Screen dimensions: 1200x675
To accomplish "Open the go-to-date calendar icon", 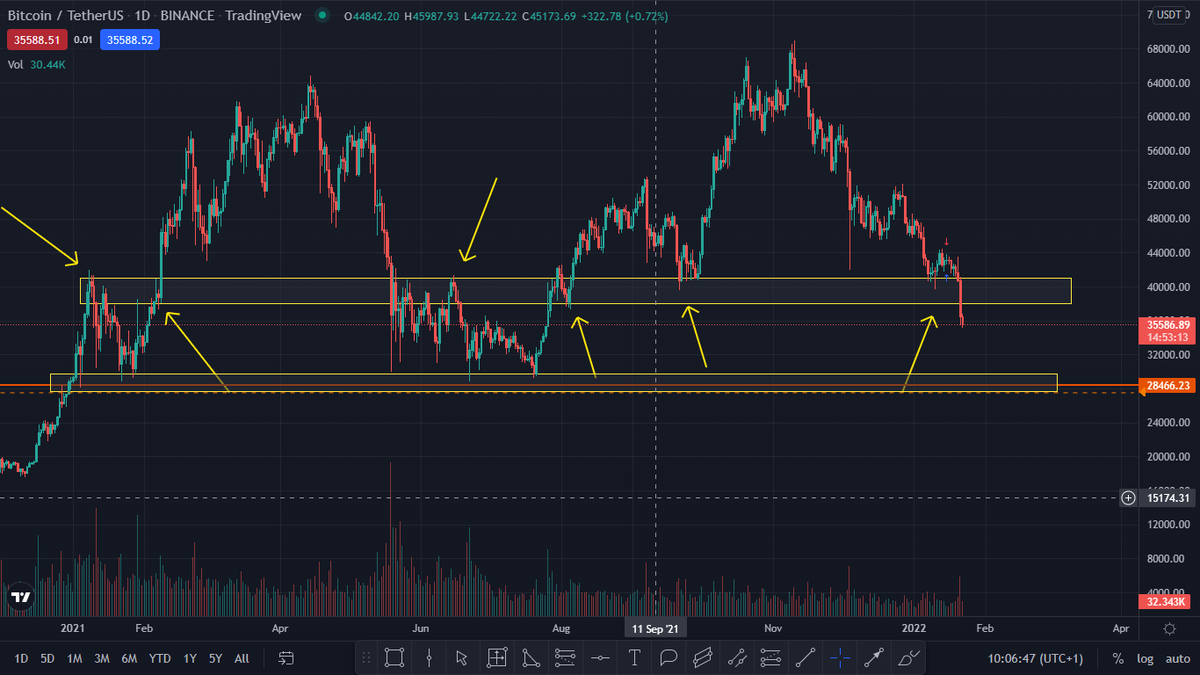I will click(x=286, y=658).
